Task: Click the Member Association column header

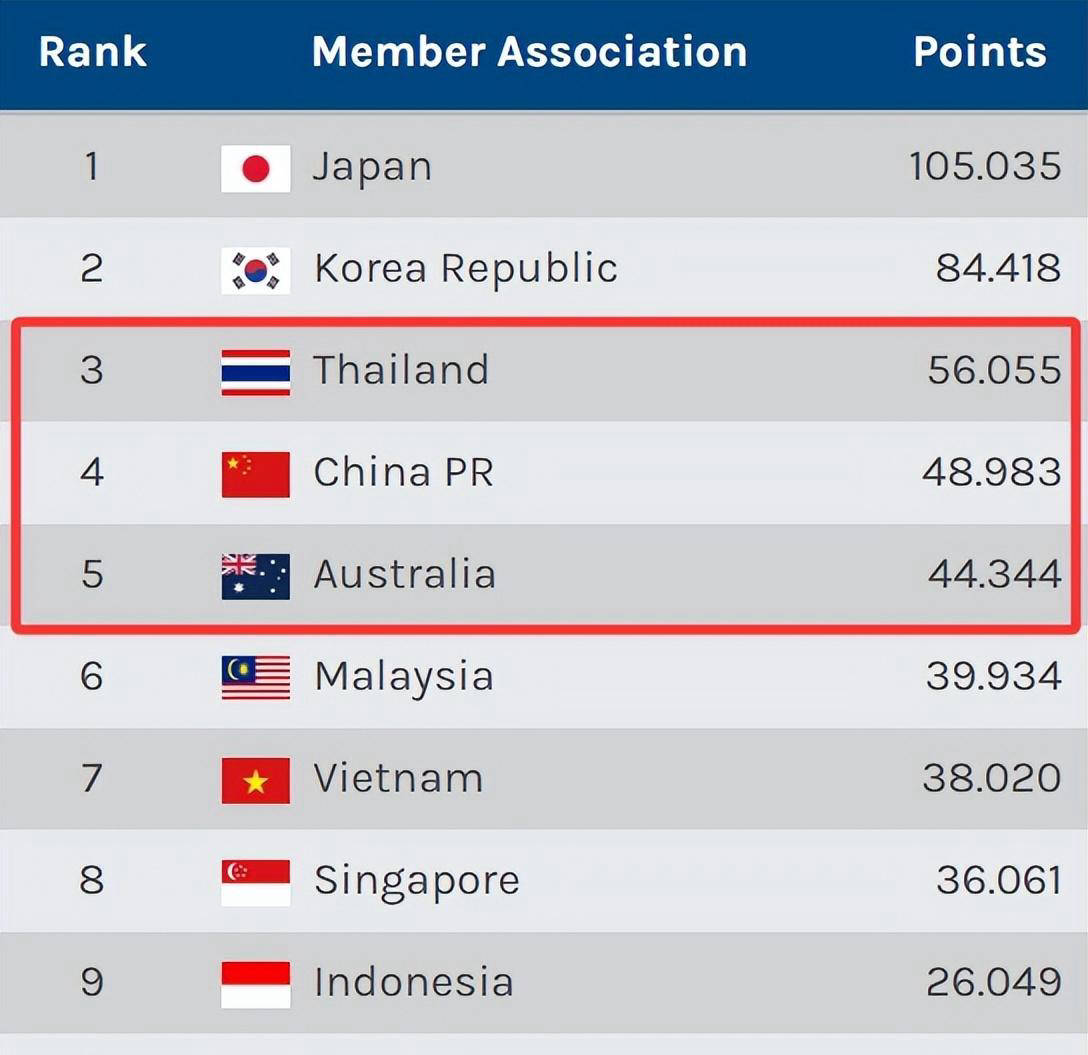Action: (x=529, y=52)
